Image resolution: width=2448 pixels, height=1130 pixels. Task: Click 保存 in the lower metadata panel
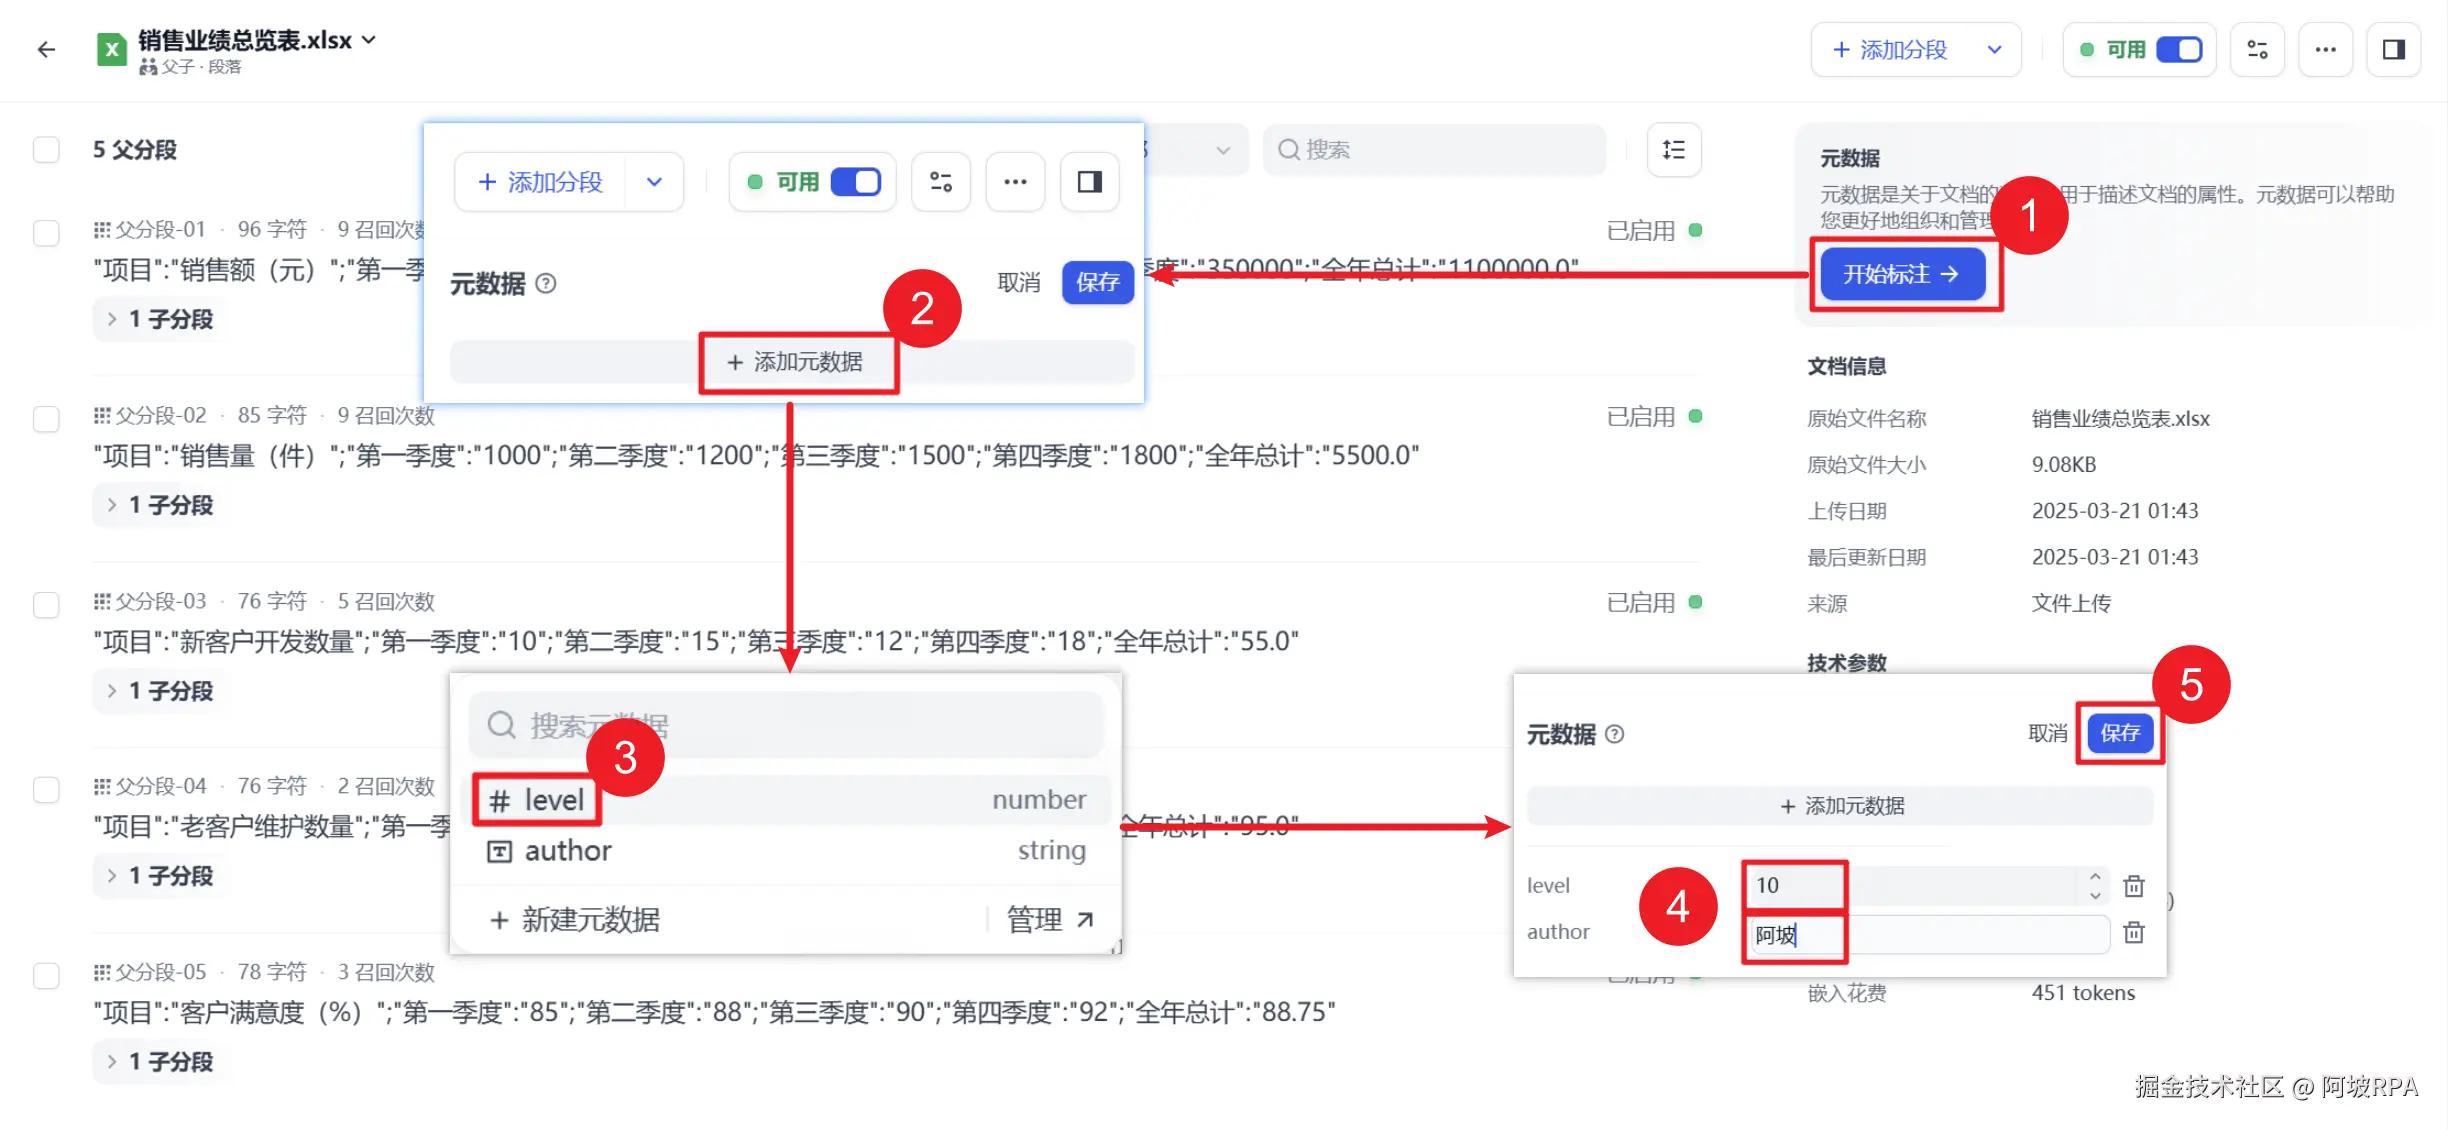2119,733
